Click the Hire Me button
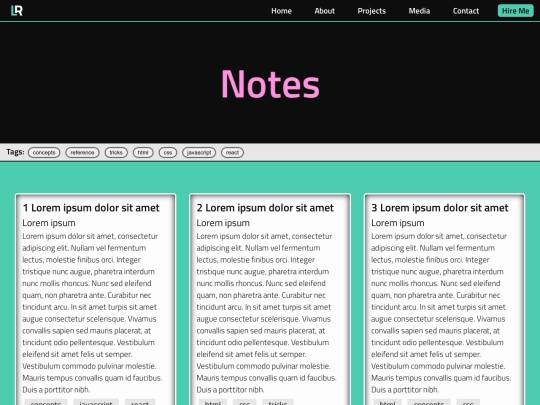Viewport: 540px width, 405px height. tap(516, 11)
